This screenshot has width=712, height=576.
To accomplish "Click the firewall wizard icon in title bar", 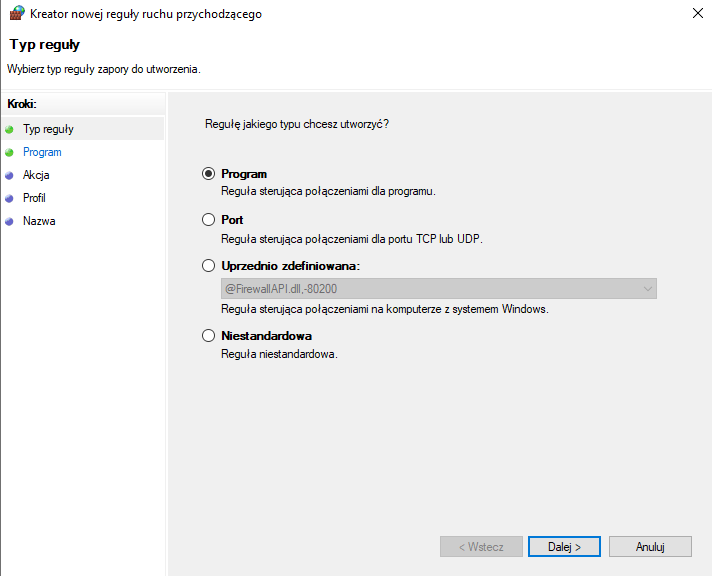I will 17,14.
